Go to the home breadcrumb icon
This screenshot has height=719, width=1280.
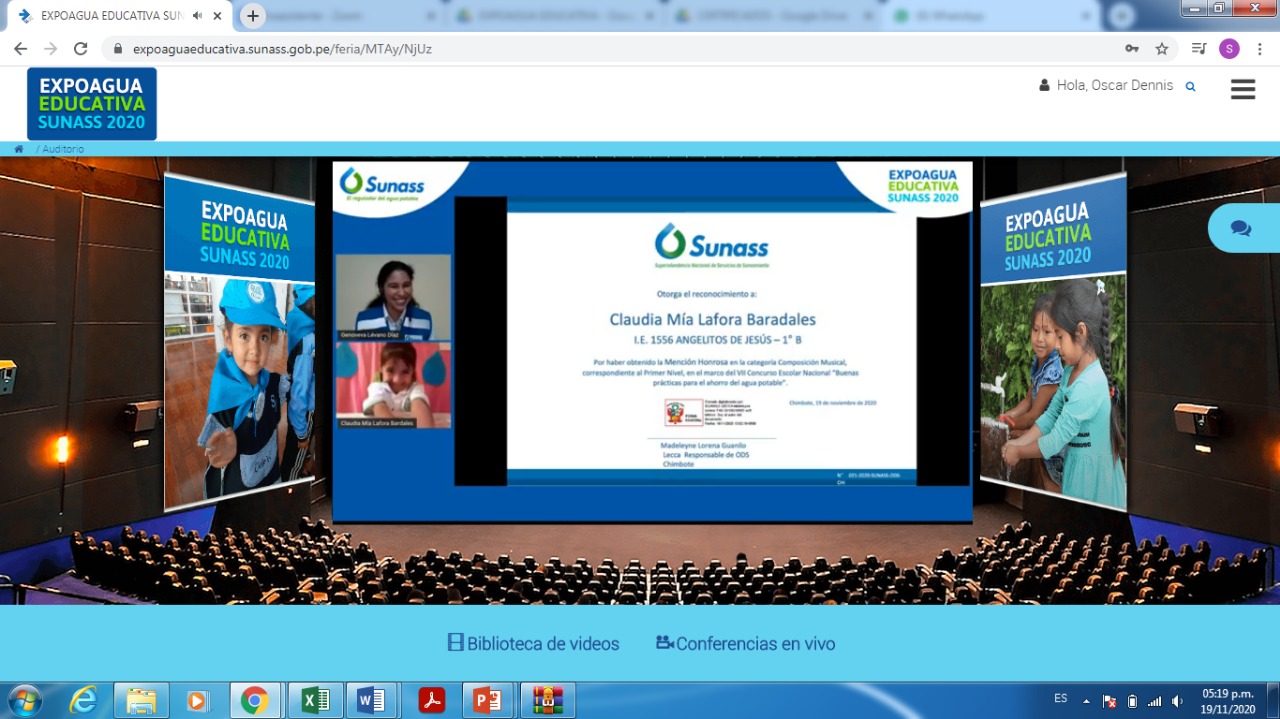pyautogui.click(x=19, y=149)
